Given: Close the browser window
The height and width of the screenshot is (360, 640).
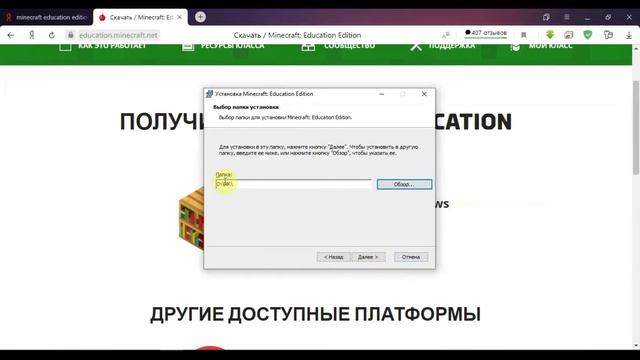Looking at the screenshot, I should [x=629, y=17].
